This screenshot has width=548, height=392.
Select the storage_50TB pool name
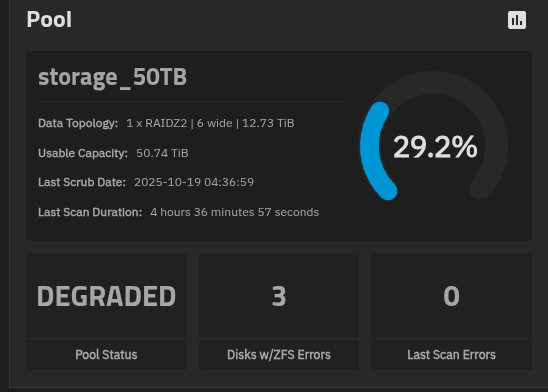[x=113, y=77]
